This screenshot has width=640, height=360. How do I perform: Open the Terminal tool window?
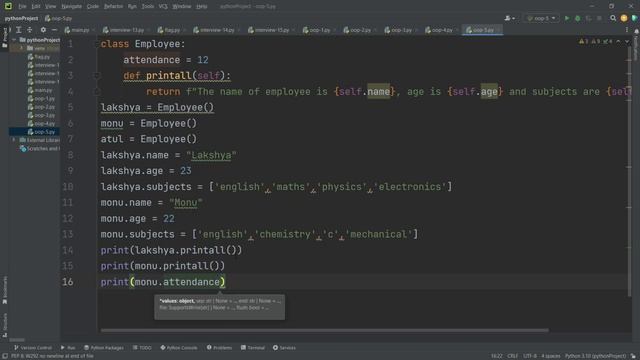click(253, 348)
